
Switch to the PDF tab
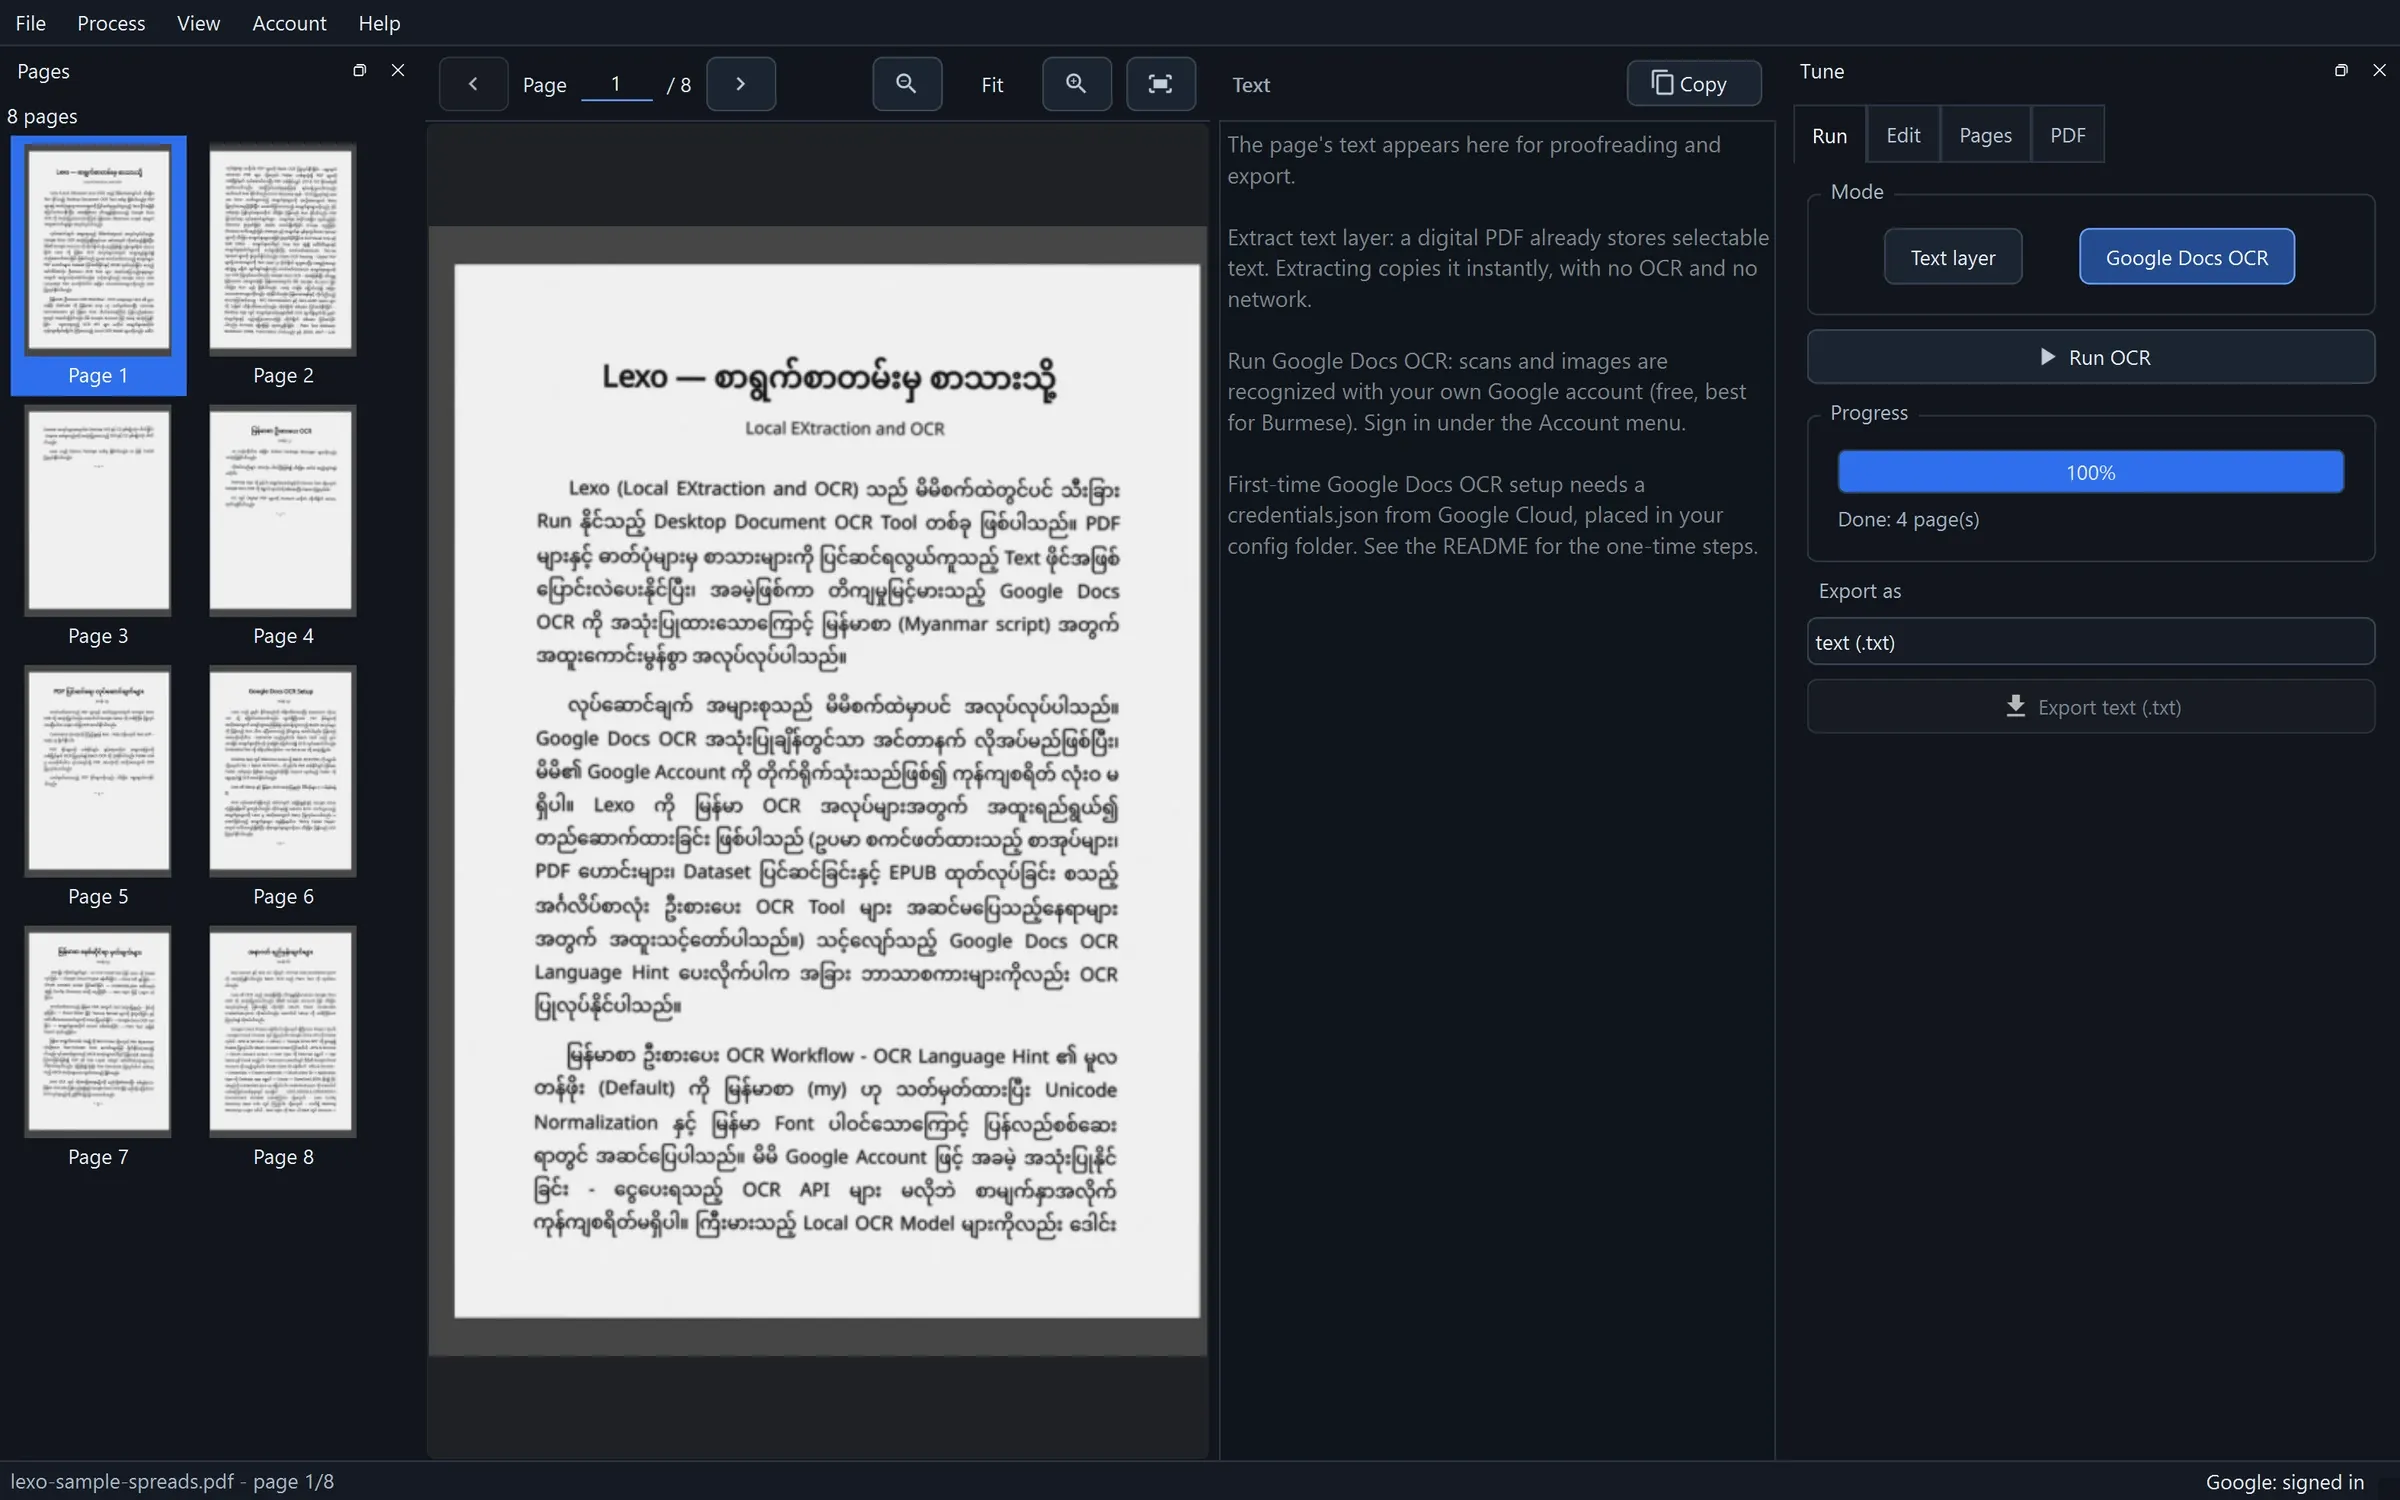pyautogui.click(x=2067, y=135)
